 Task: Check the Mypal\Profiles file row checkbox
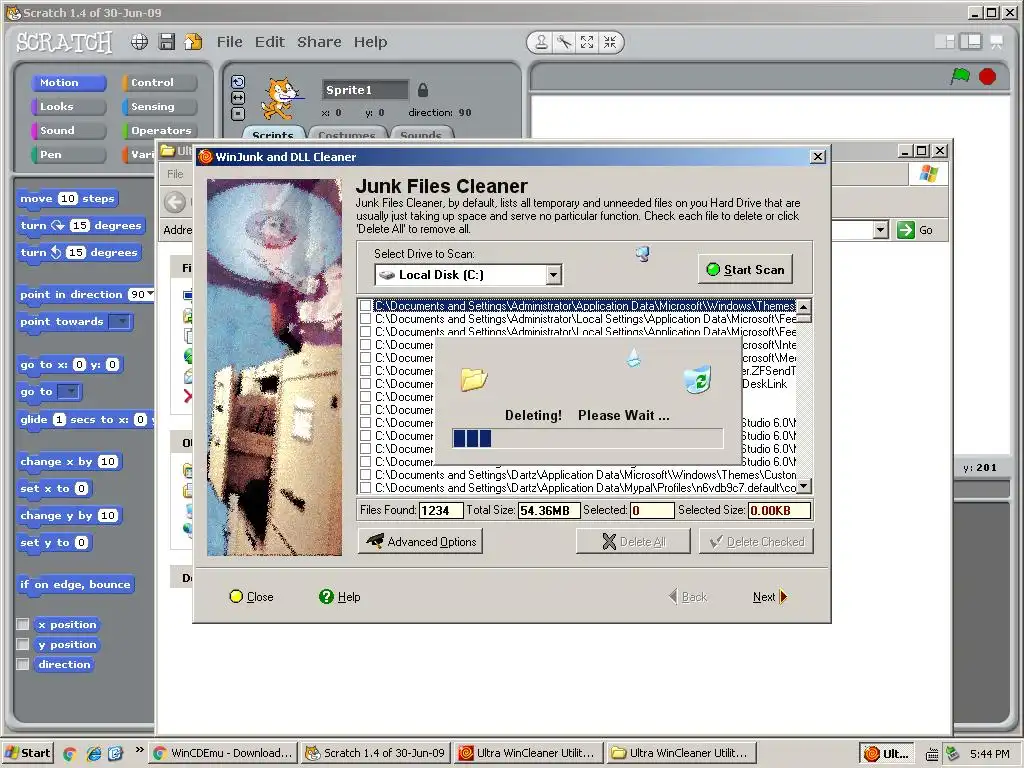(366, 488)
